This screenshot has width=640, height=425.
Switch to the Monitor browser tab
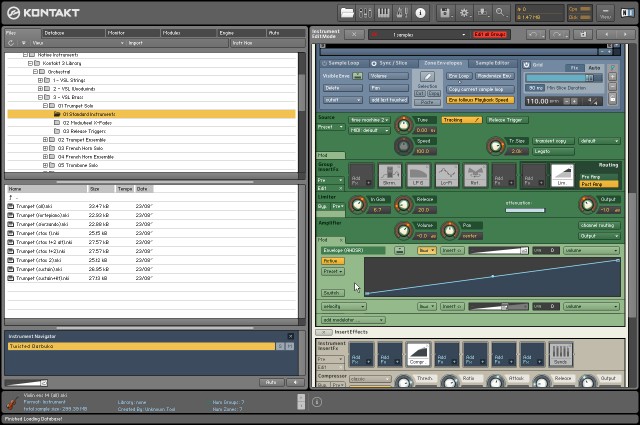click(133, 33)
